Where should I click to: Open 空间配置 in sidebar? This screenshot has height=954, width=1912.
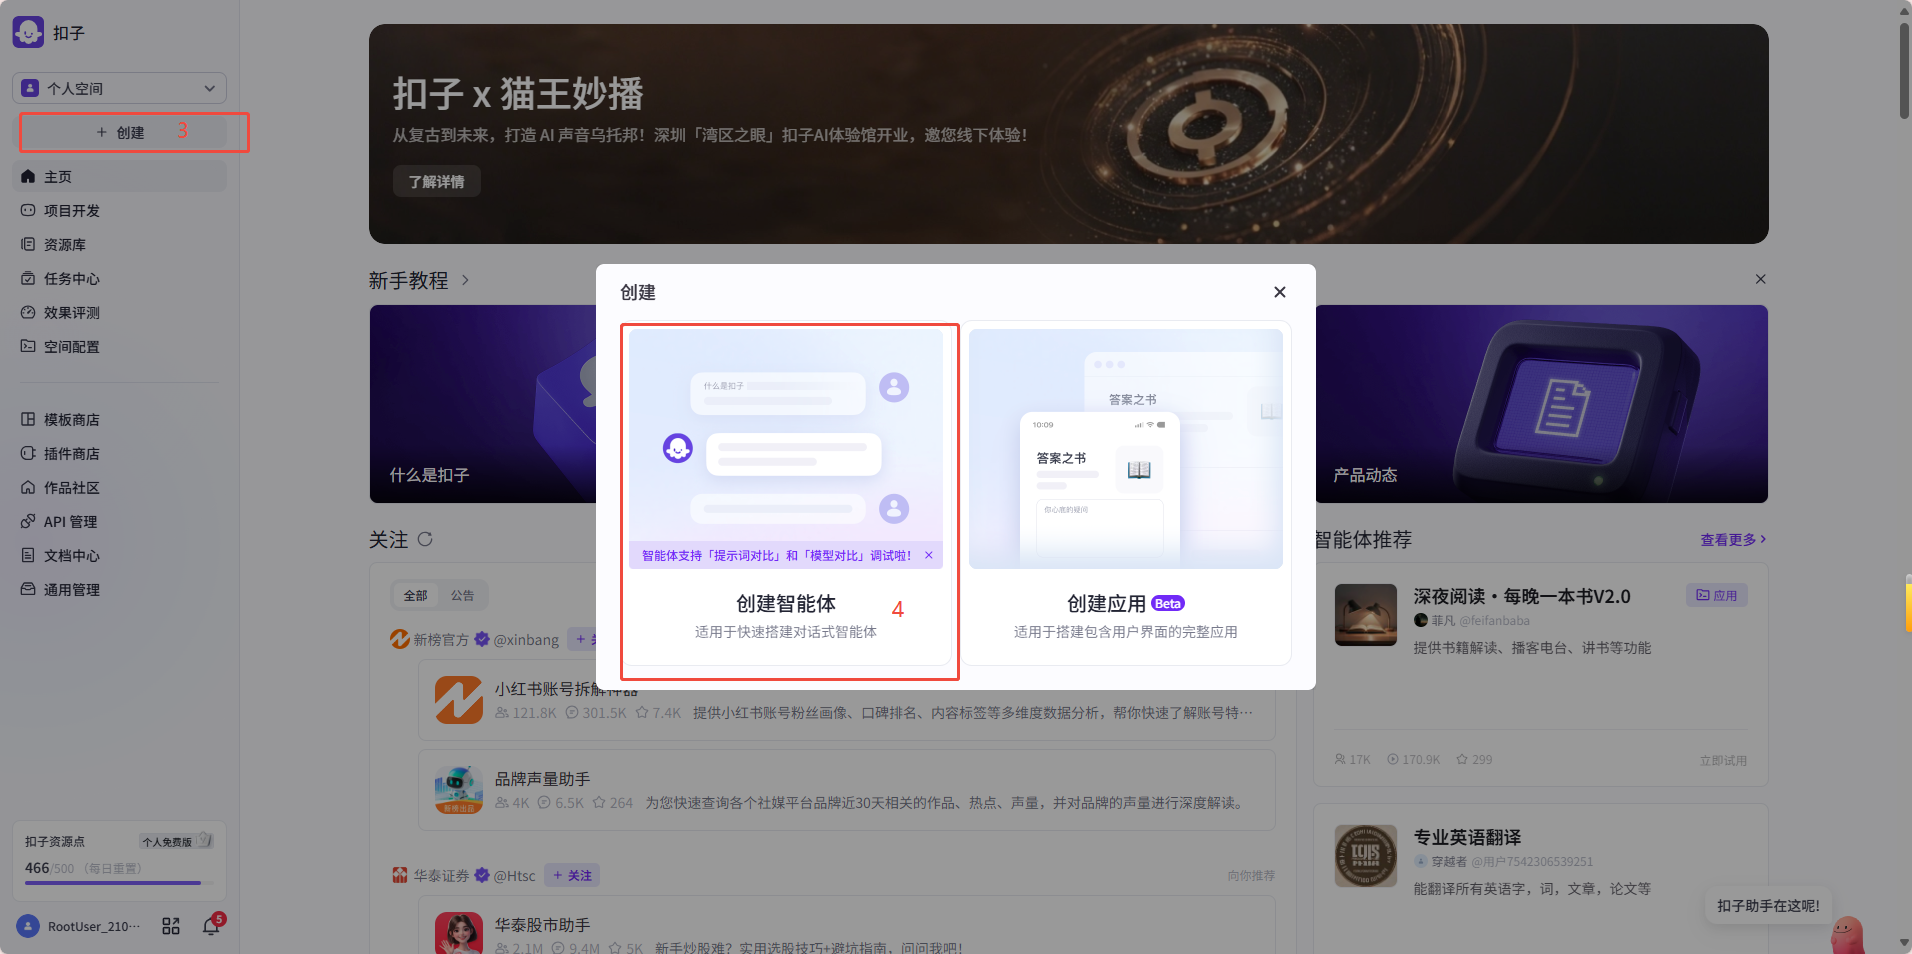pos(119,346)
